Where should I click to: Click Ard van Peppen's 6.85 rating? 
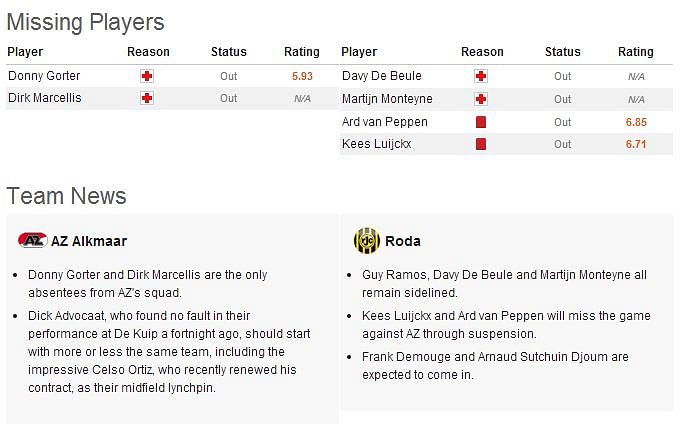(636, 122)
